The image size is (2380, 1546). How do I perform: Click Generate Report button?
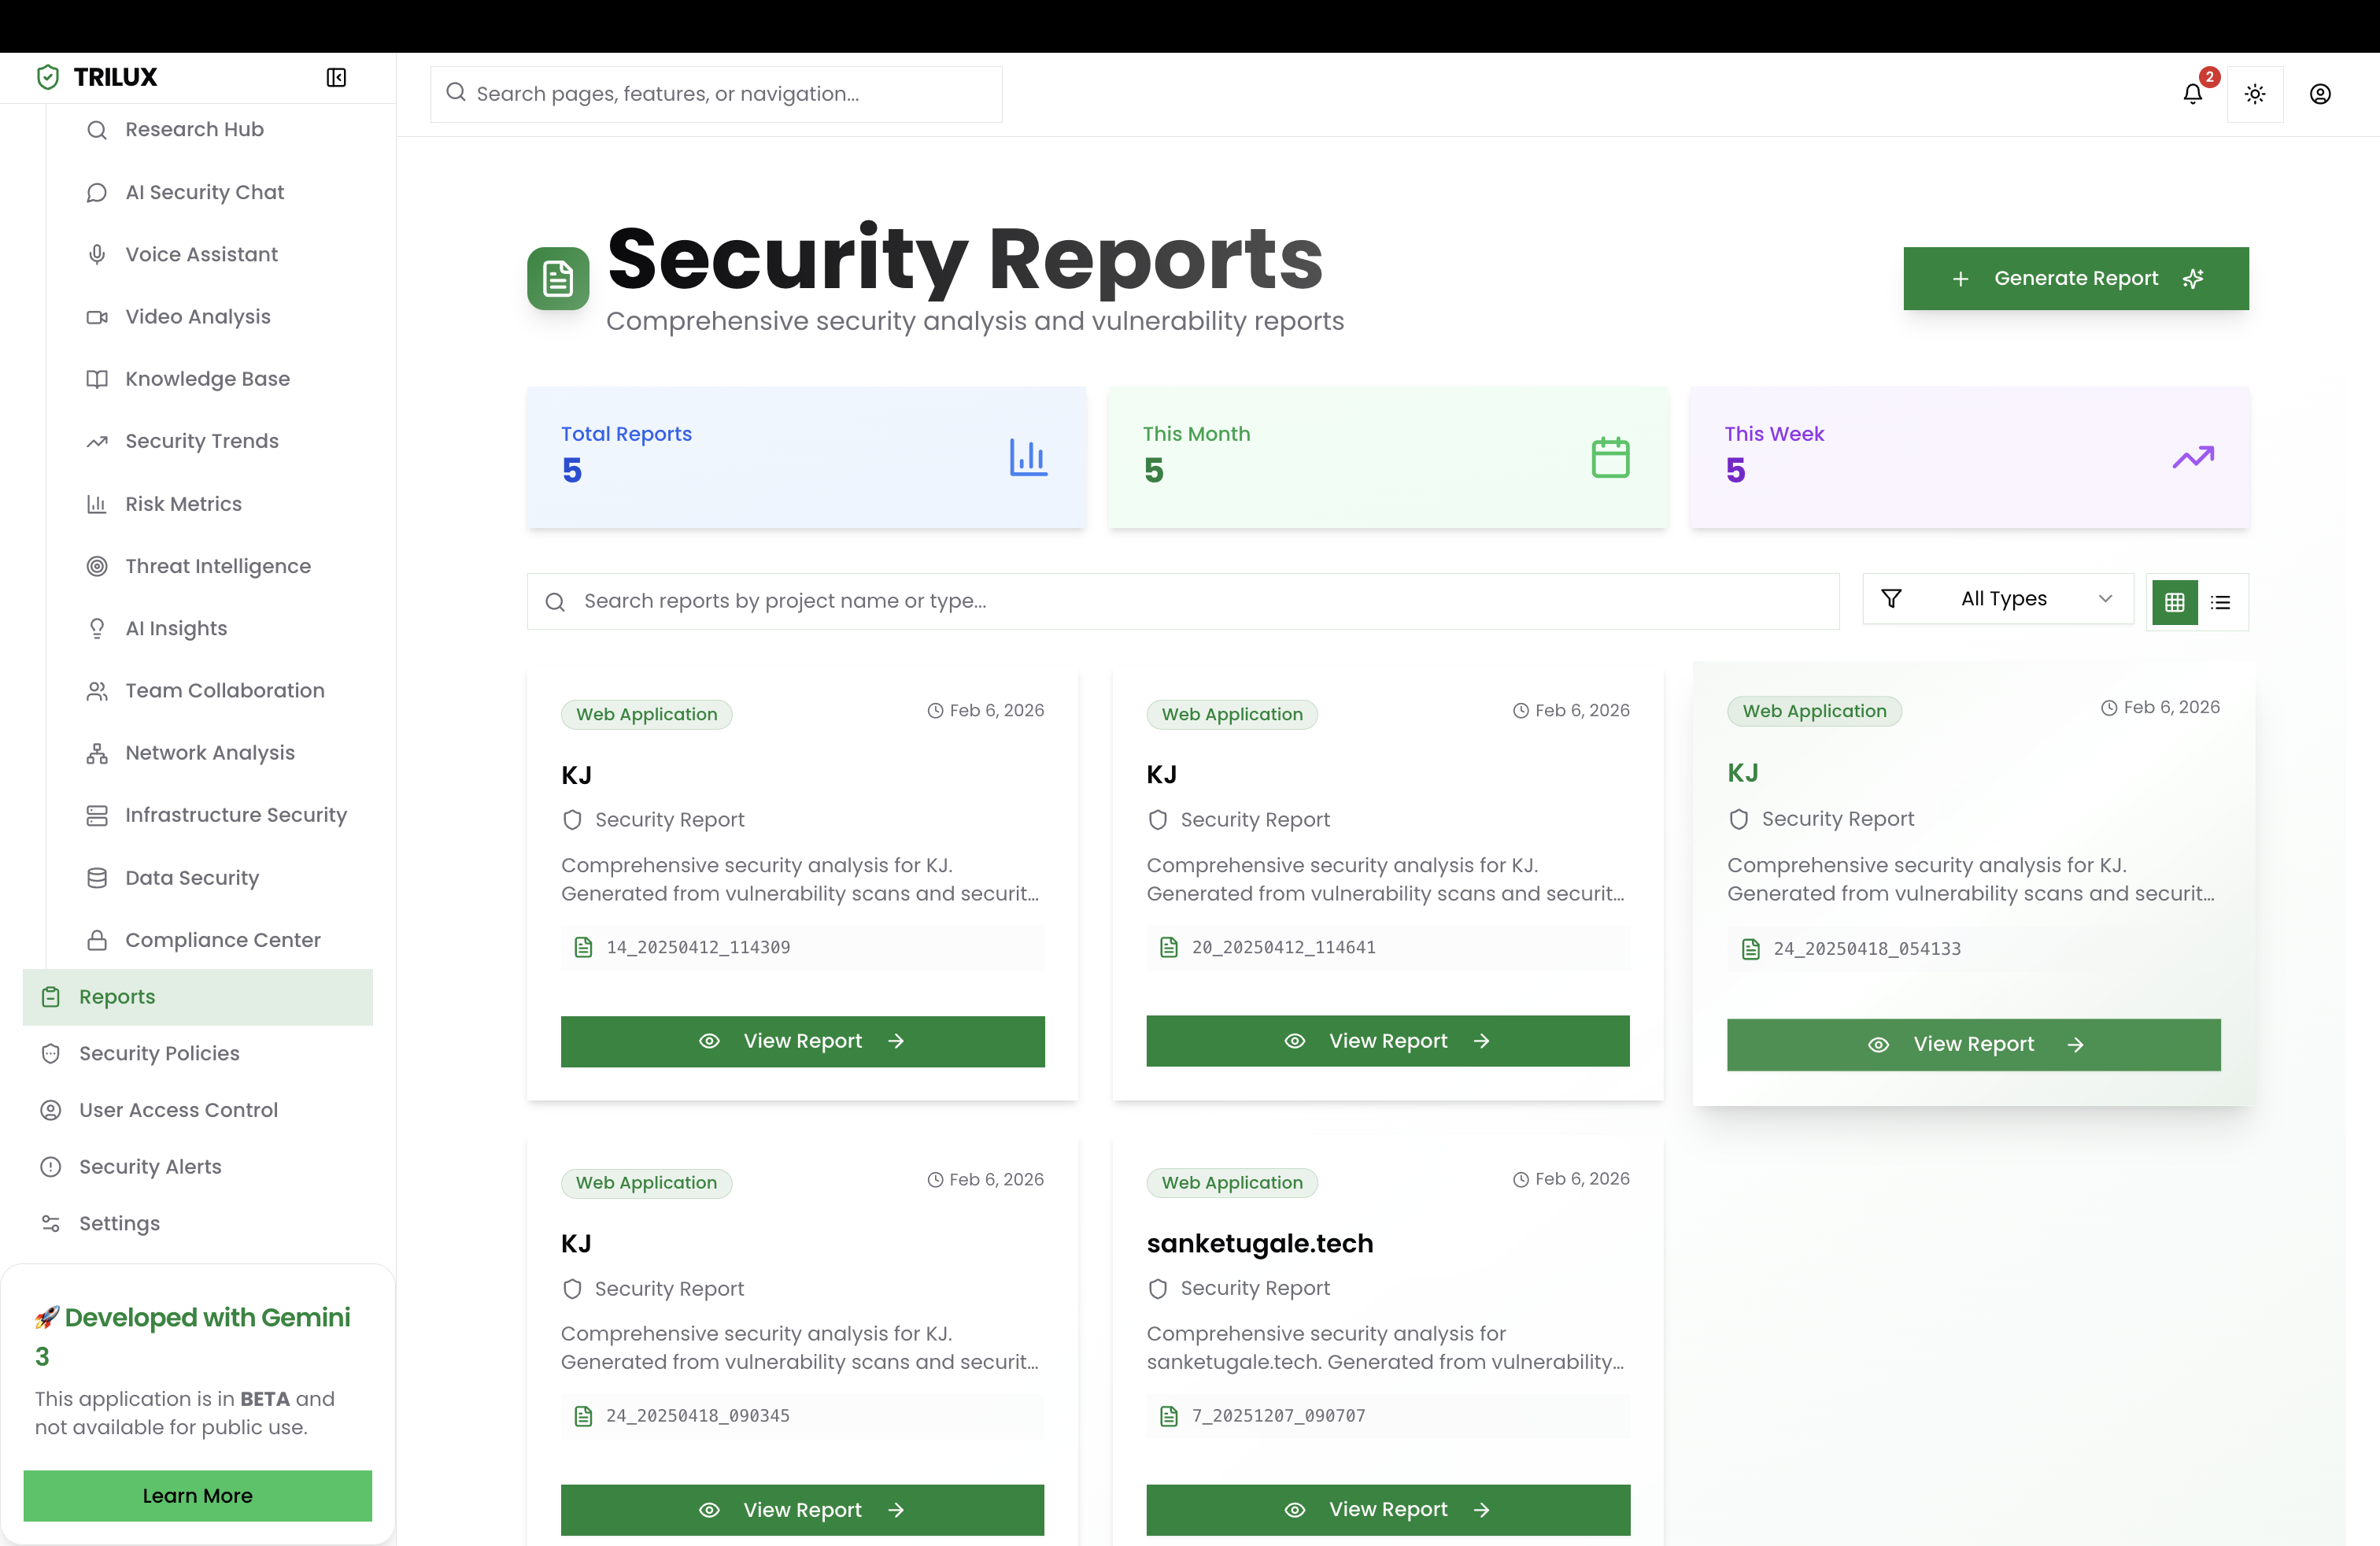(2075, 278)
